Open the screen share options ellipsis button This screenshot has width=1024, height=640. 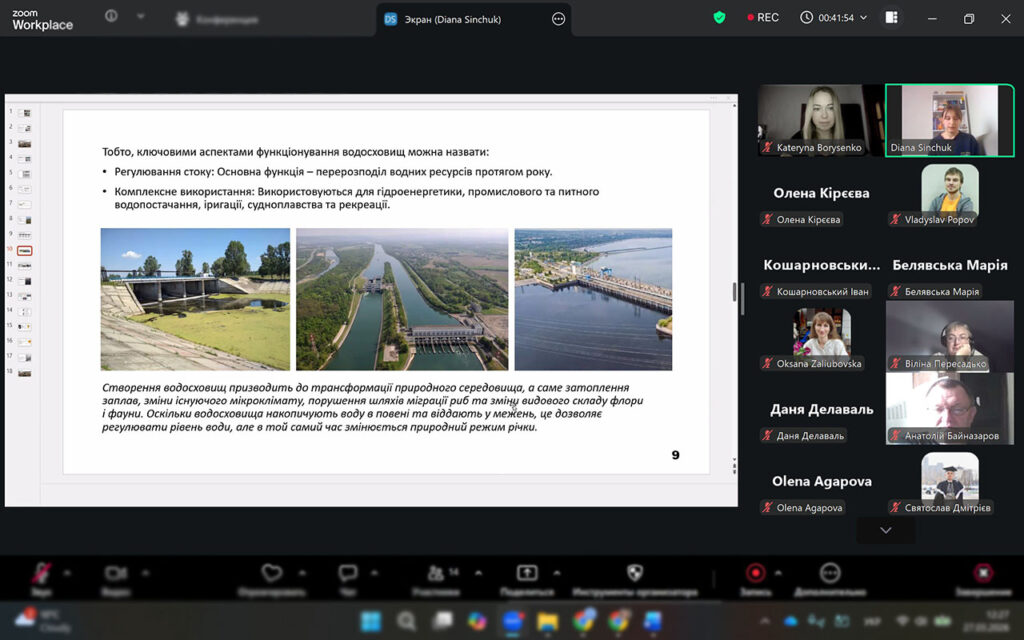point(558,18)
